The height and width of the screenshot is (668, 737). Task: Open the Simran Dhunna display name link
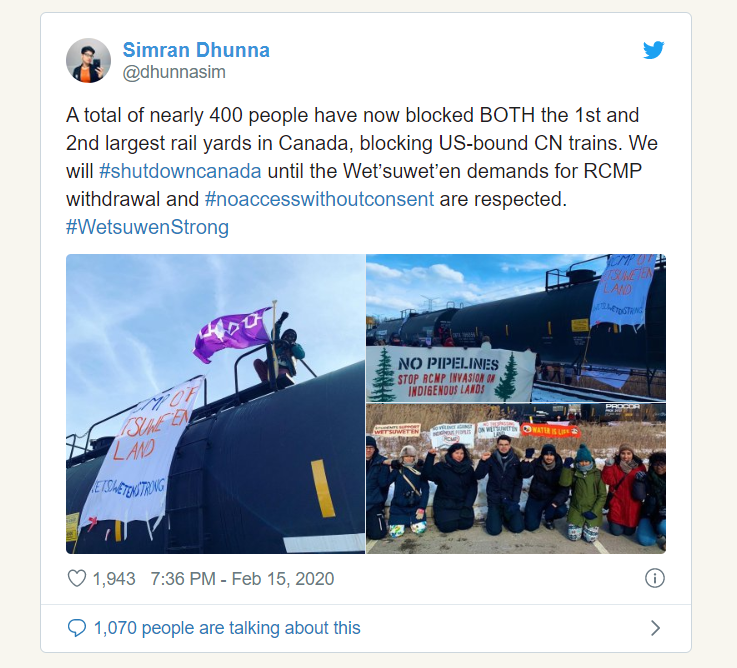196,50
